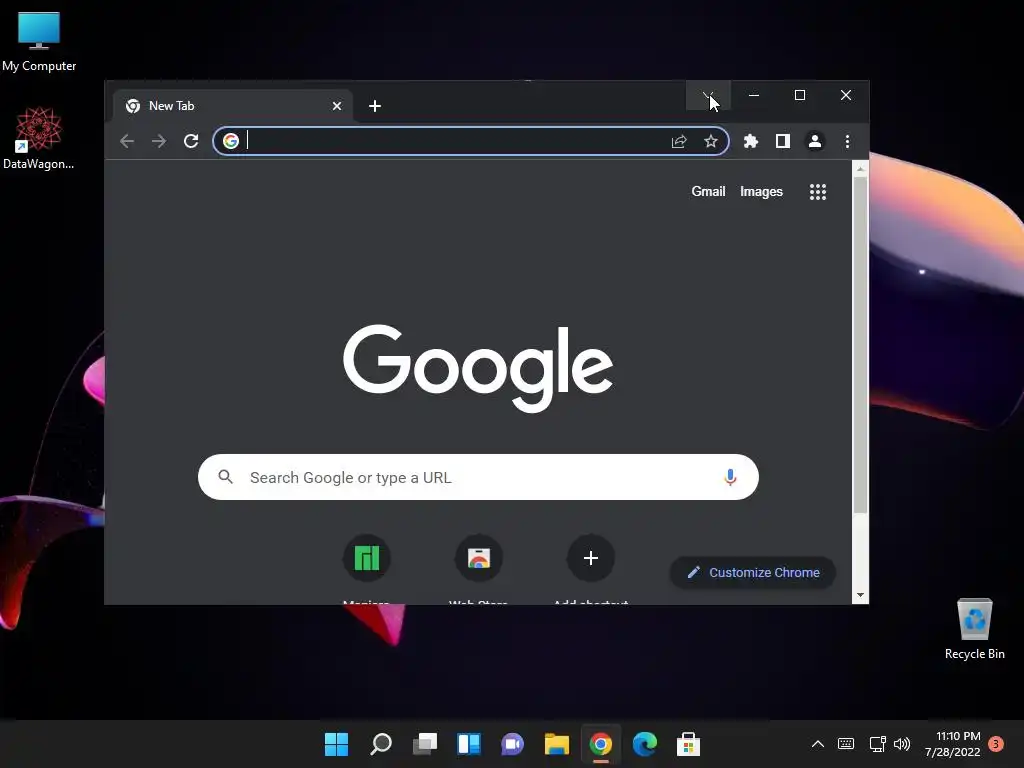Add a new shortcut tile
This screenshot has width=1024, height=768.
(x=591, y=558)
